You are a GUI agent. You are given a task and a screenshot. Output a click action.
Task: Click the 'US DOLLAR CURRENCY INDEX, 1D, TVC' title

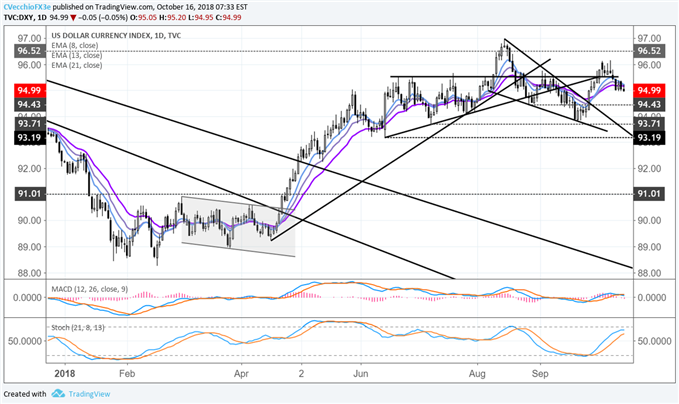click(x=116, y=36)
